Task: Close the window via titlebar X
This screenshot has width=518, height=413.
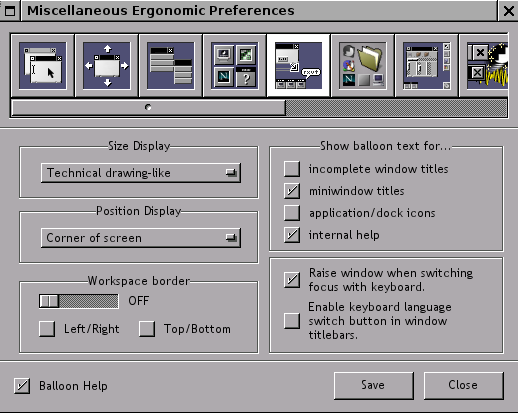Action: pyautogui.click(x=509, y=11)
